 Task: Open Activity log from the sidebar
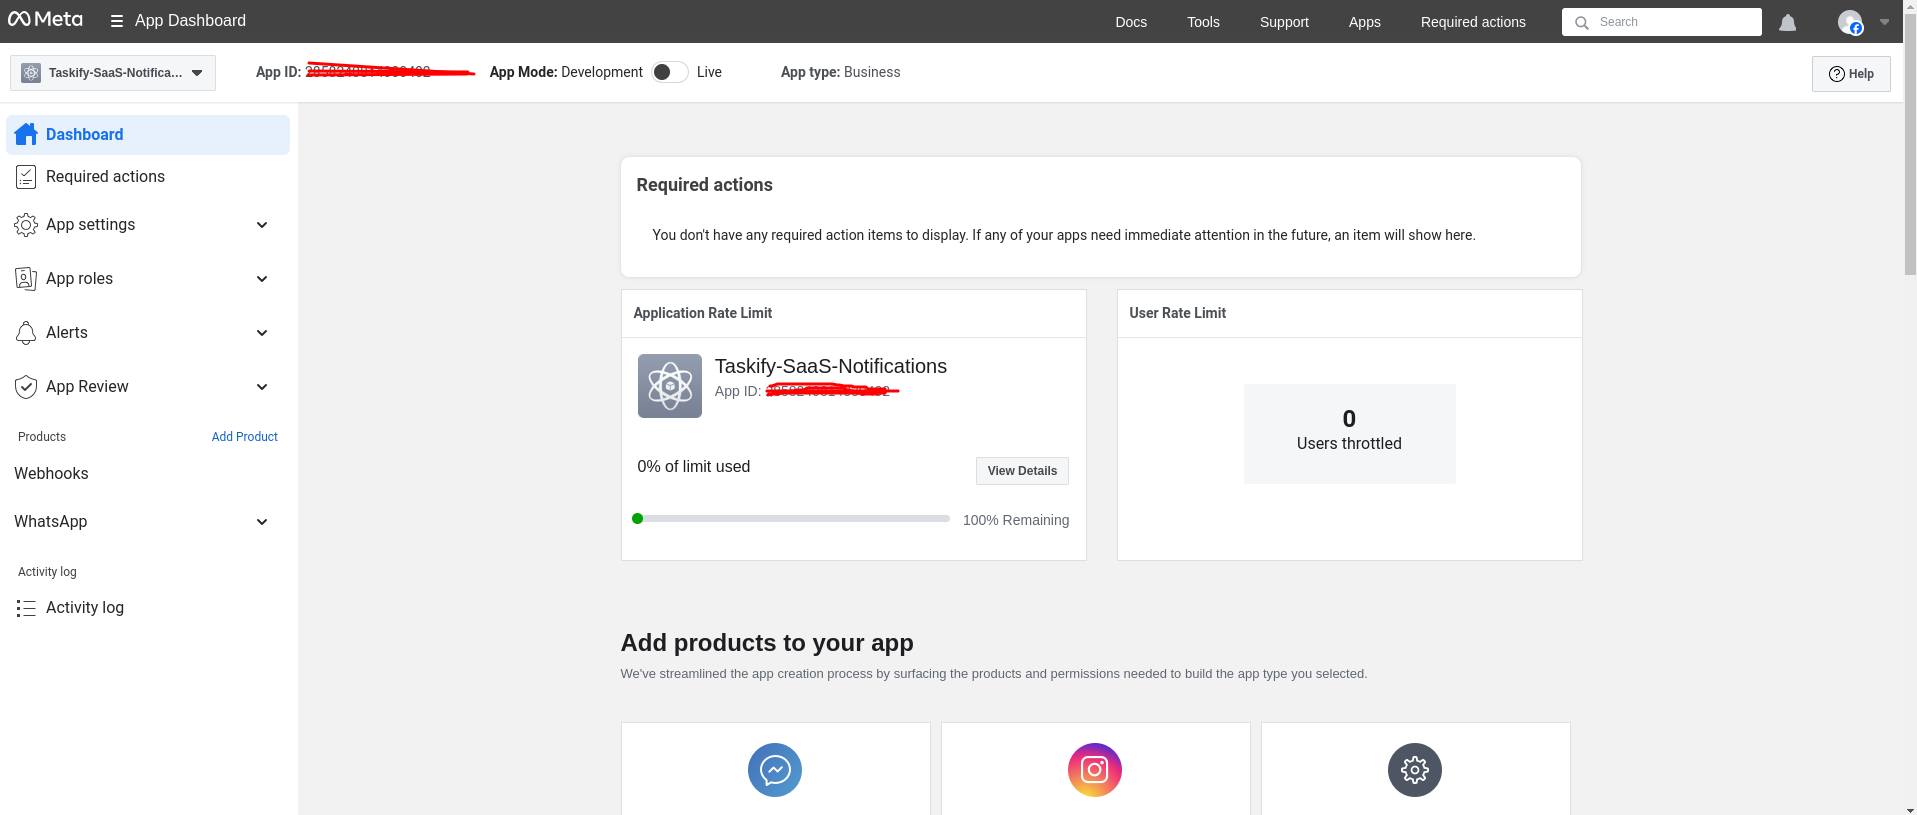click(x=85, y=608)
